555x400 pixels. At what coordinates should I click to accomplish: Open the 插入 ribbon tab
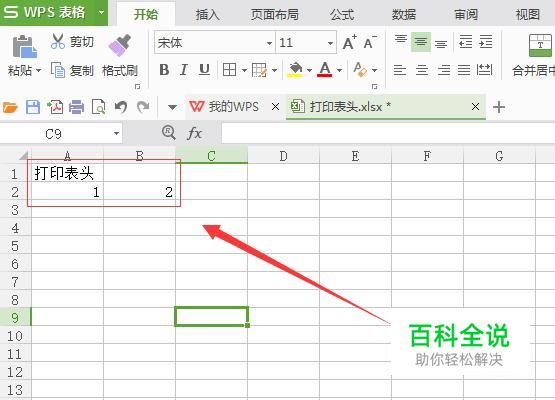click(x=208, y=15)
